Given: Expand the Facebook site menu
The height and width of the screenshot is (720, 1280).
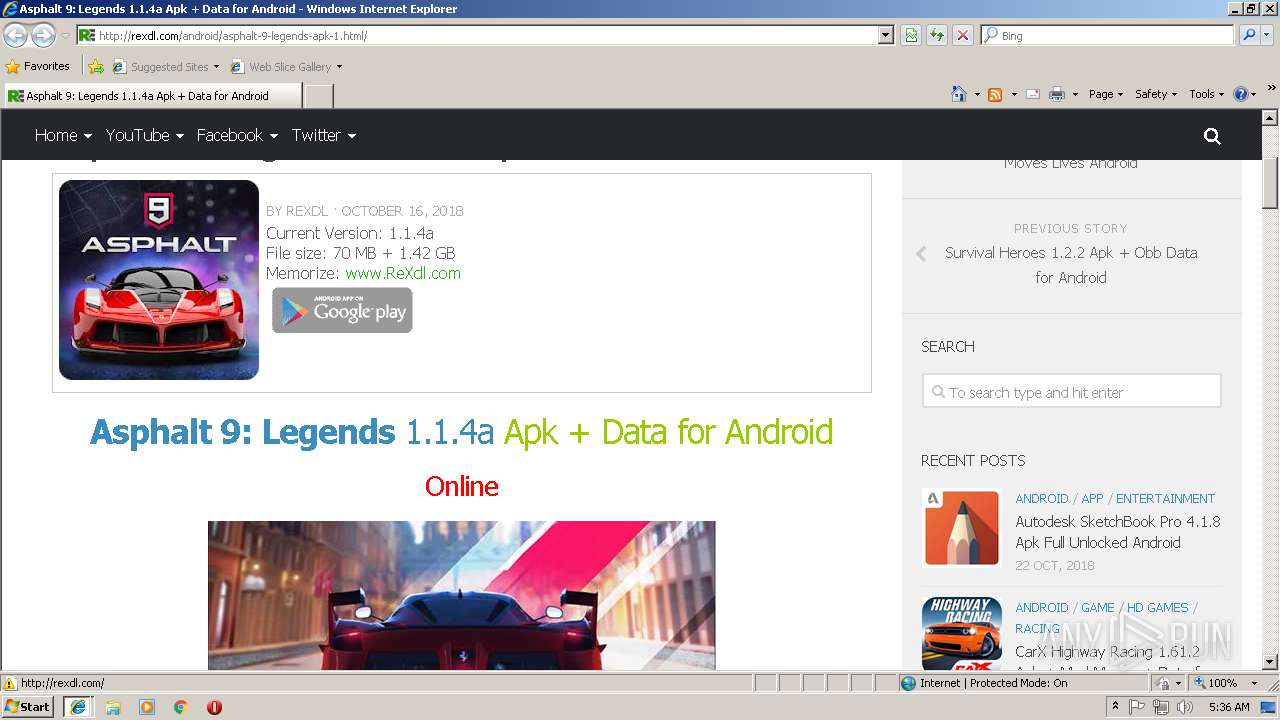Looking at the screenshot, I should click(x=237, y=135).
